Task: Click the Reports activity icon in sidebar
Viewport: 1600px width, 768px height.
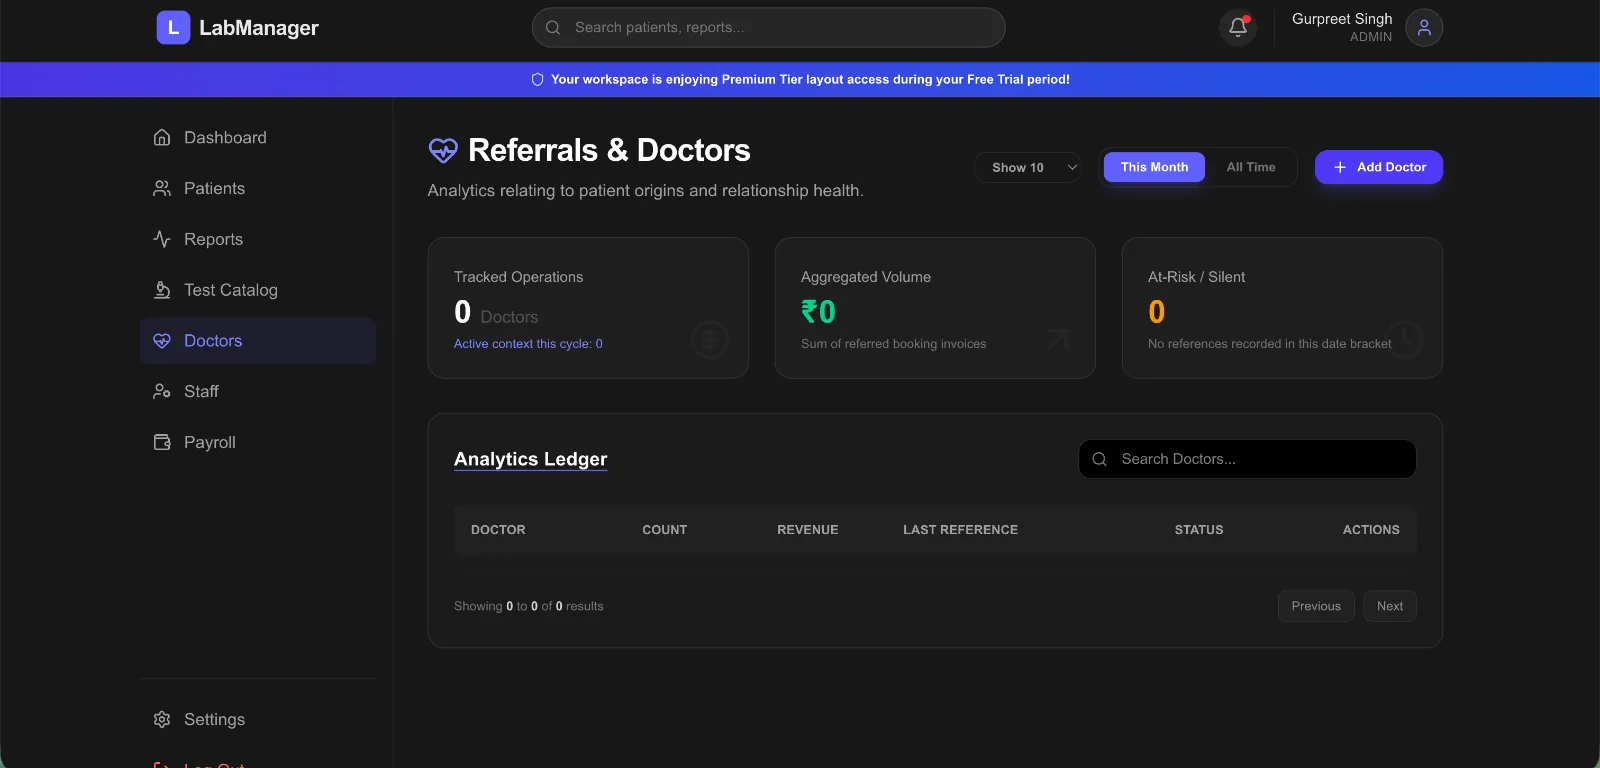Action: (x=162, y=239)
